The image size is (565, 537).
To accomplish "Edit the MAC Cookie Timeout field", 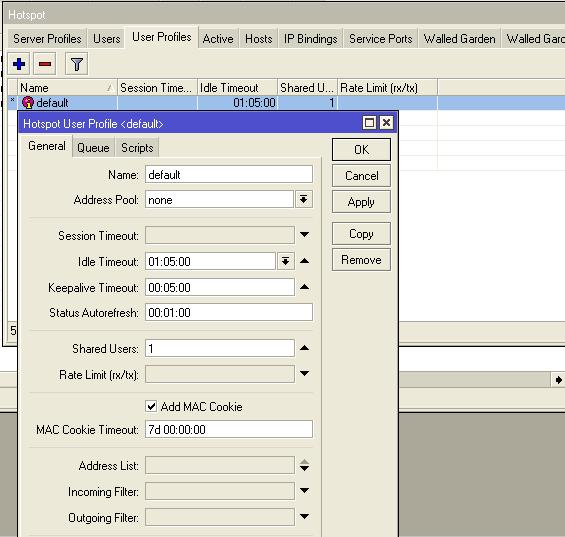I will [x=229, y=429].
